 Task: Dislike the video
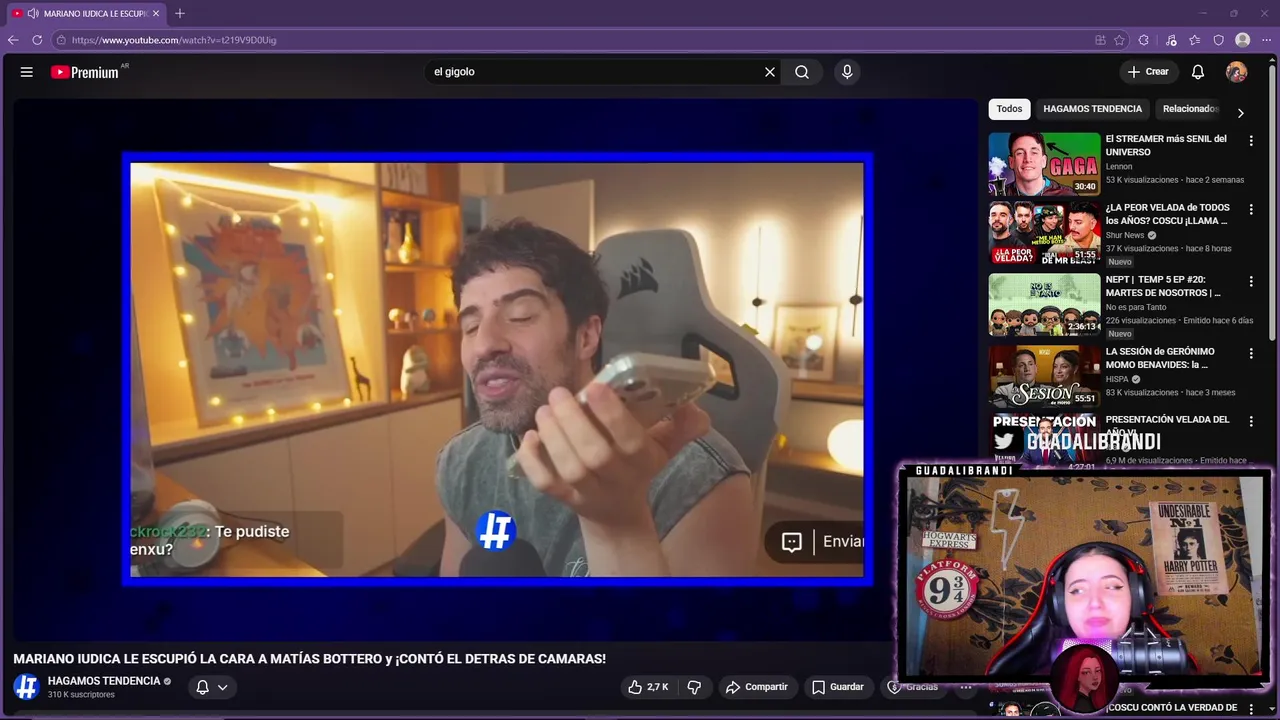pos(694,687)
